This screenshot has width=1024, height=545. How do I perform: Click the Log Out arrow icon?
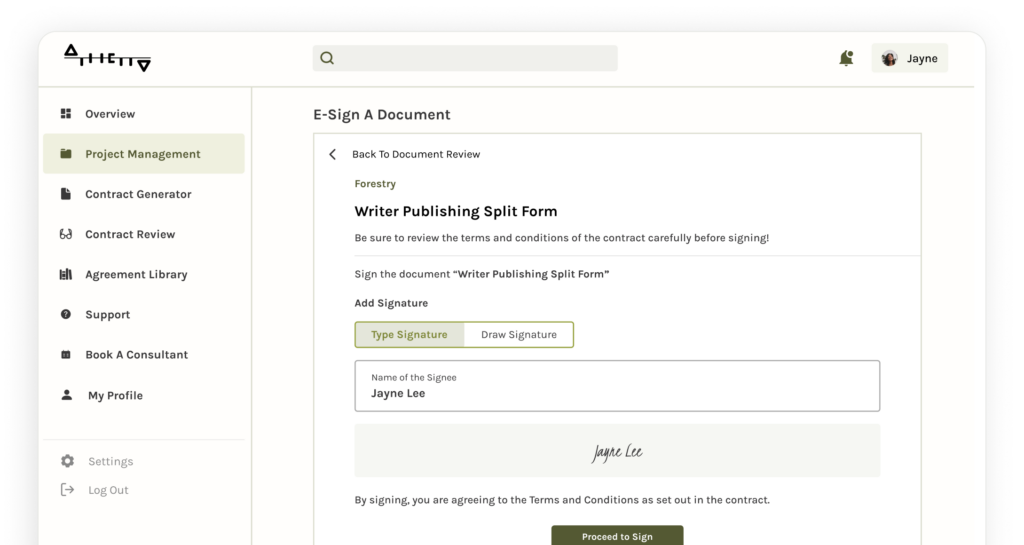pos(67,490)
